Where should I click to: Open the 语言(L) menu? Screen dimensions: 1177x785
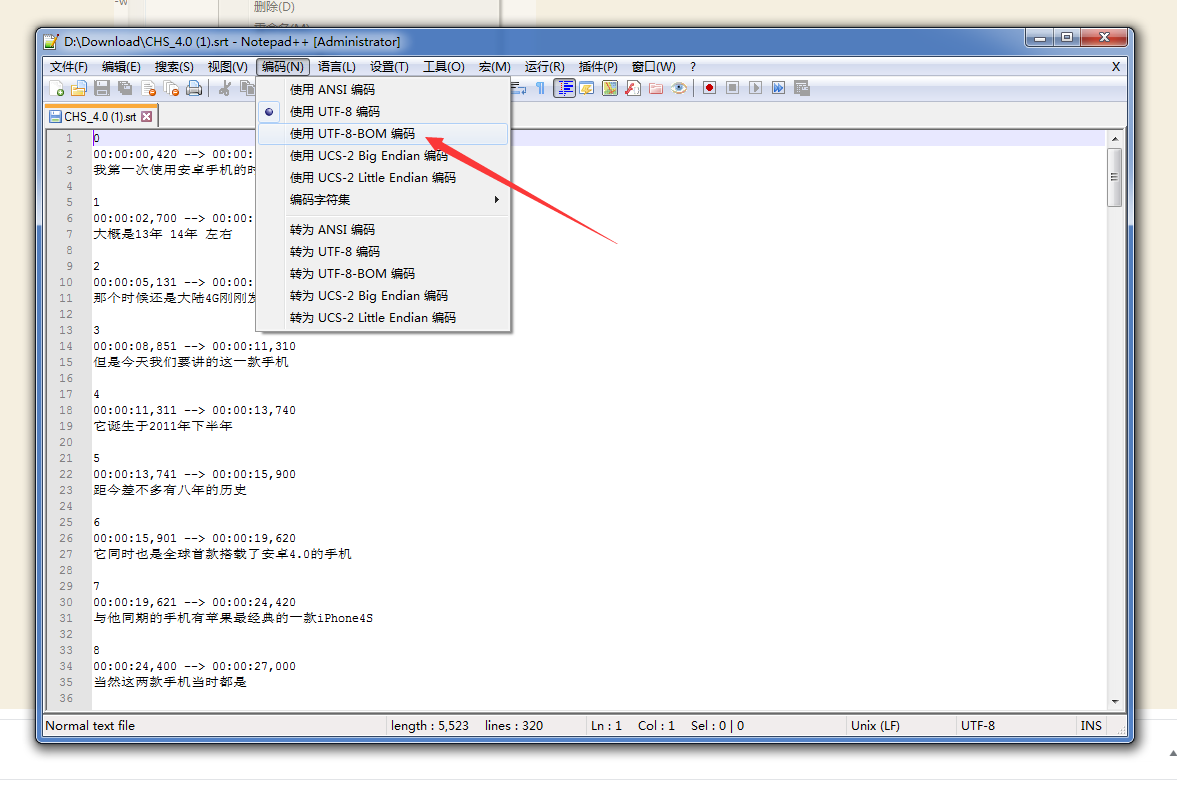pos(336,67)
